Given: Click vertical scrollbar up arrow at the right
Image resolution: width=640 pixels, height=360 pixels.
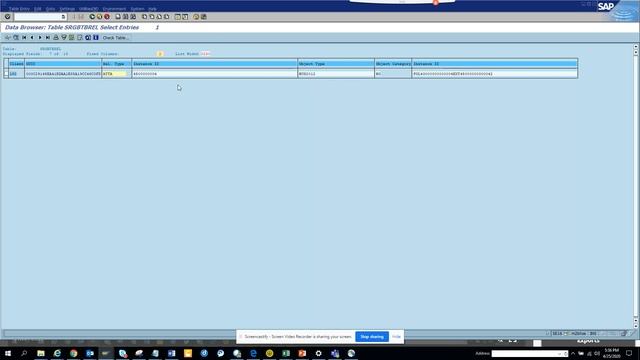Looking at the screenshot, I should tap(636, 47).
